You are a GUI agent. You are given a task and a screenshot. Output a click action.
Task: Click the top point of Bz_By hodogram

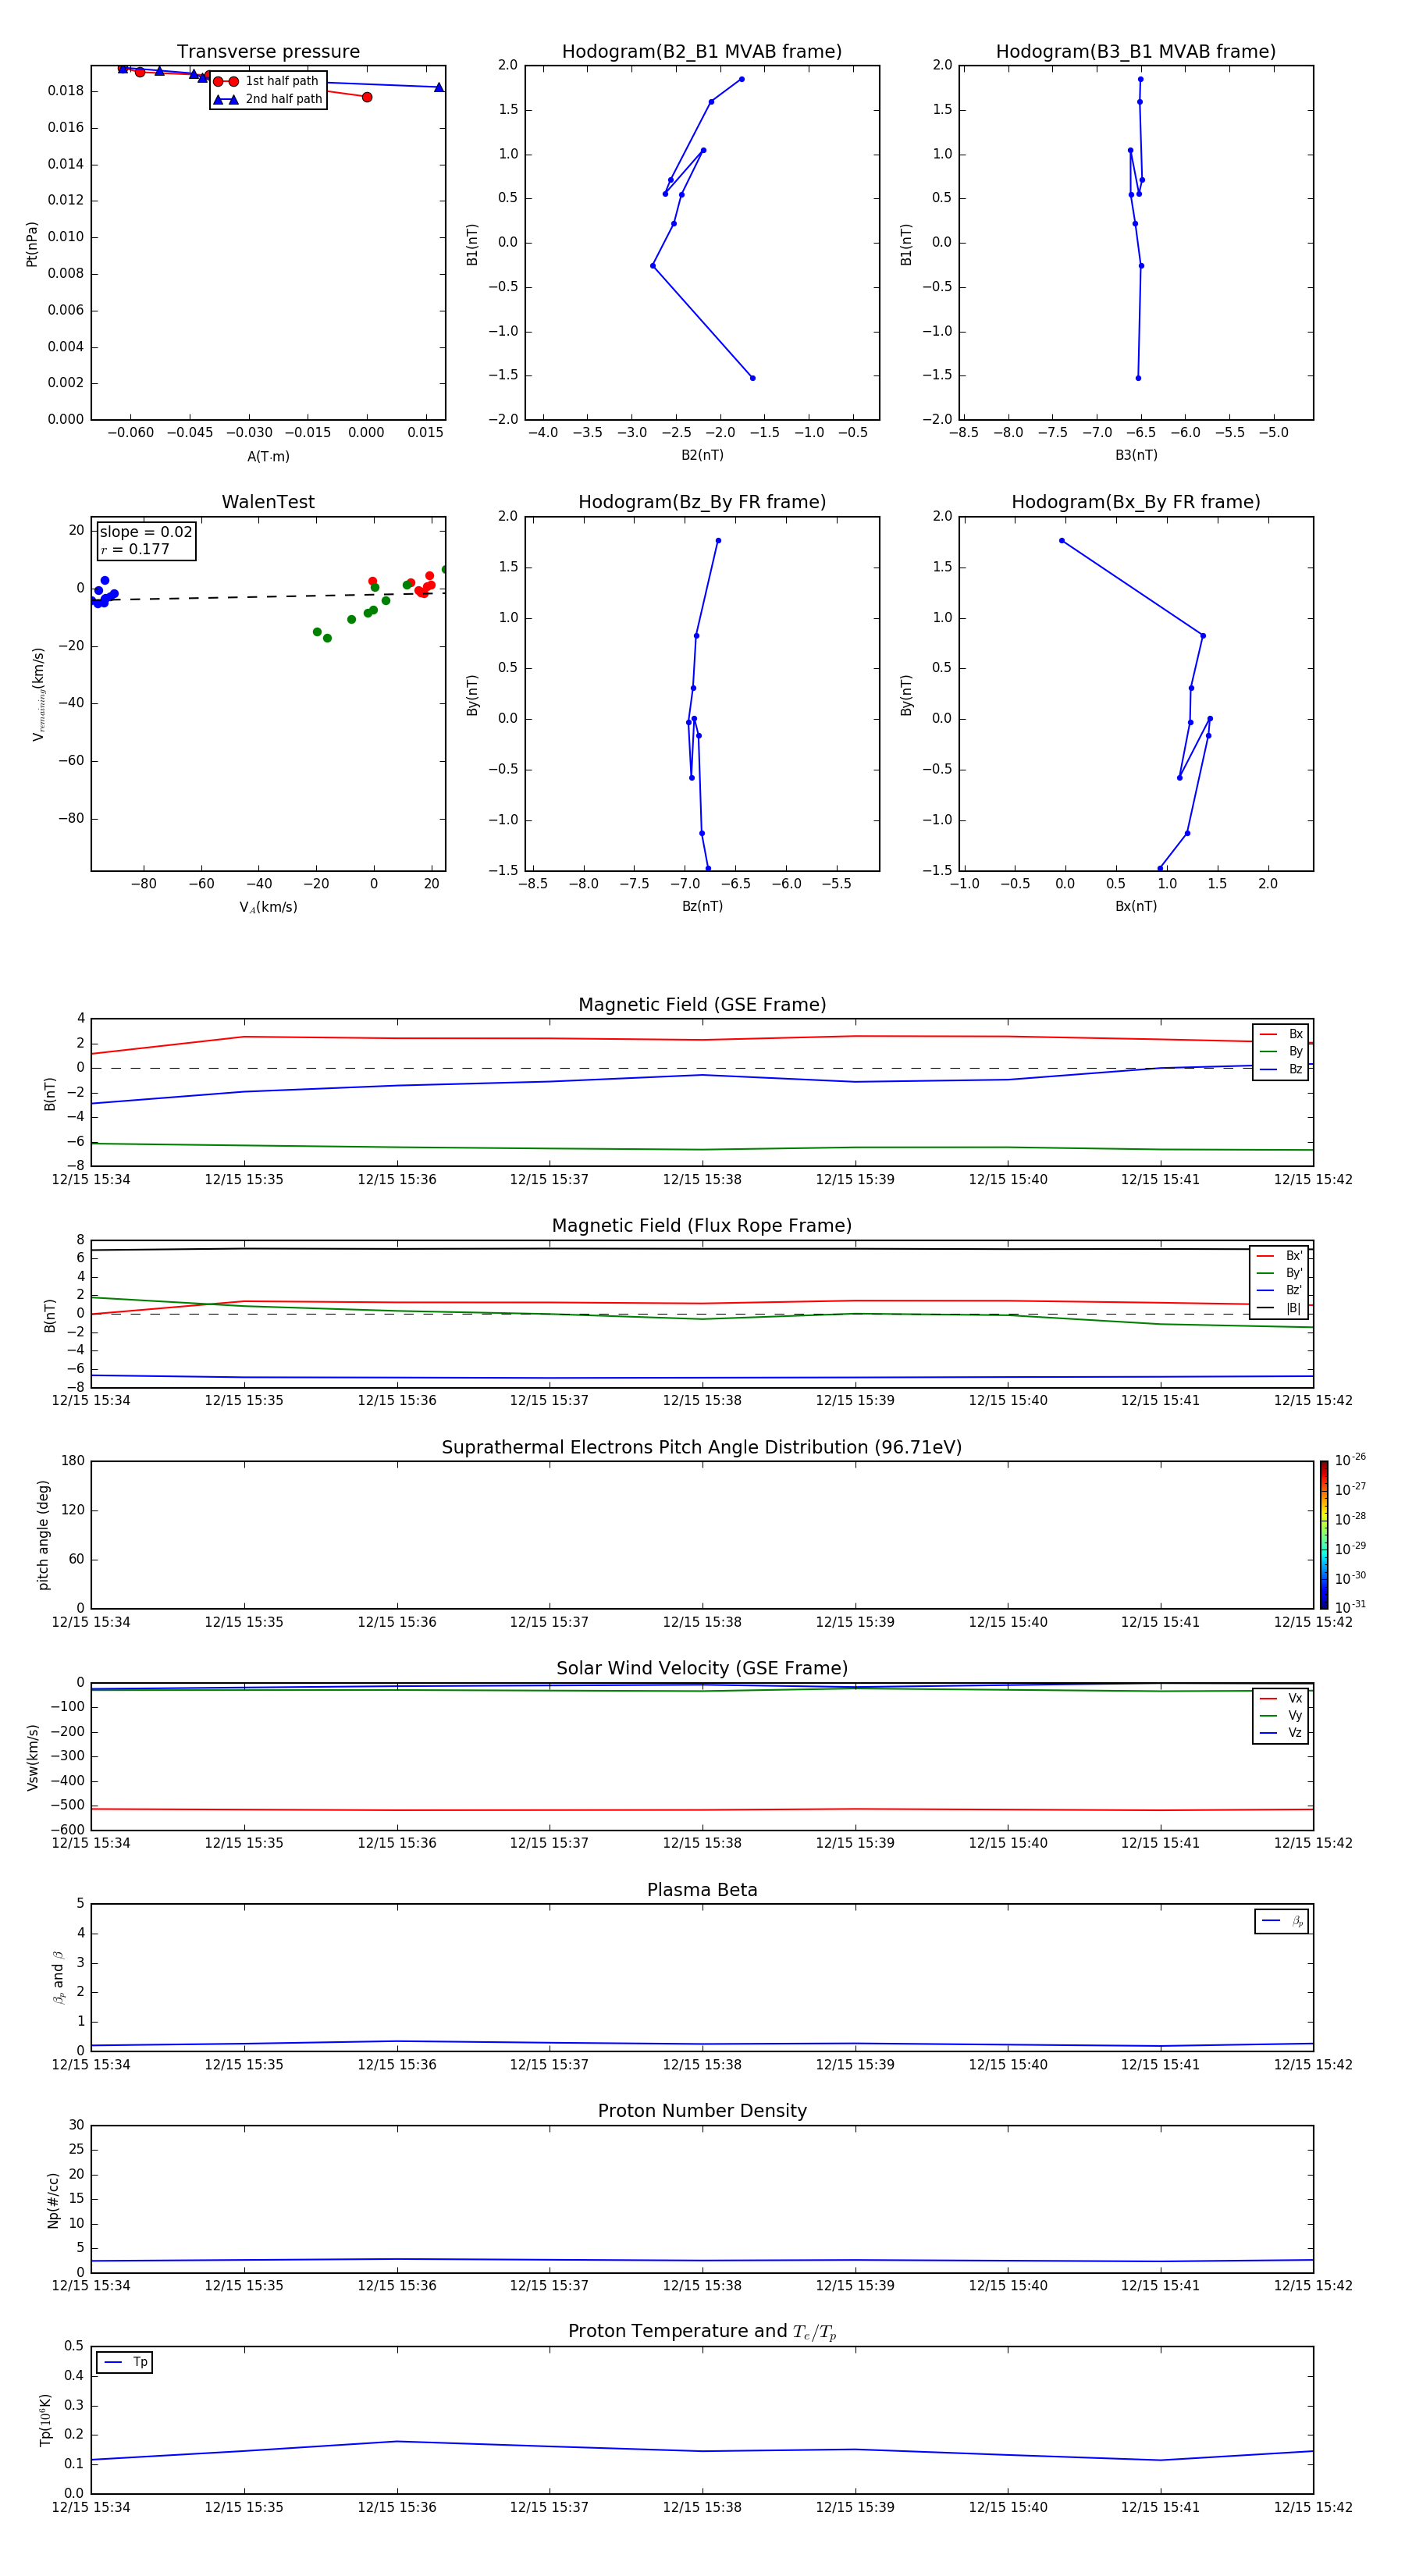pos(718,541)
